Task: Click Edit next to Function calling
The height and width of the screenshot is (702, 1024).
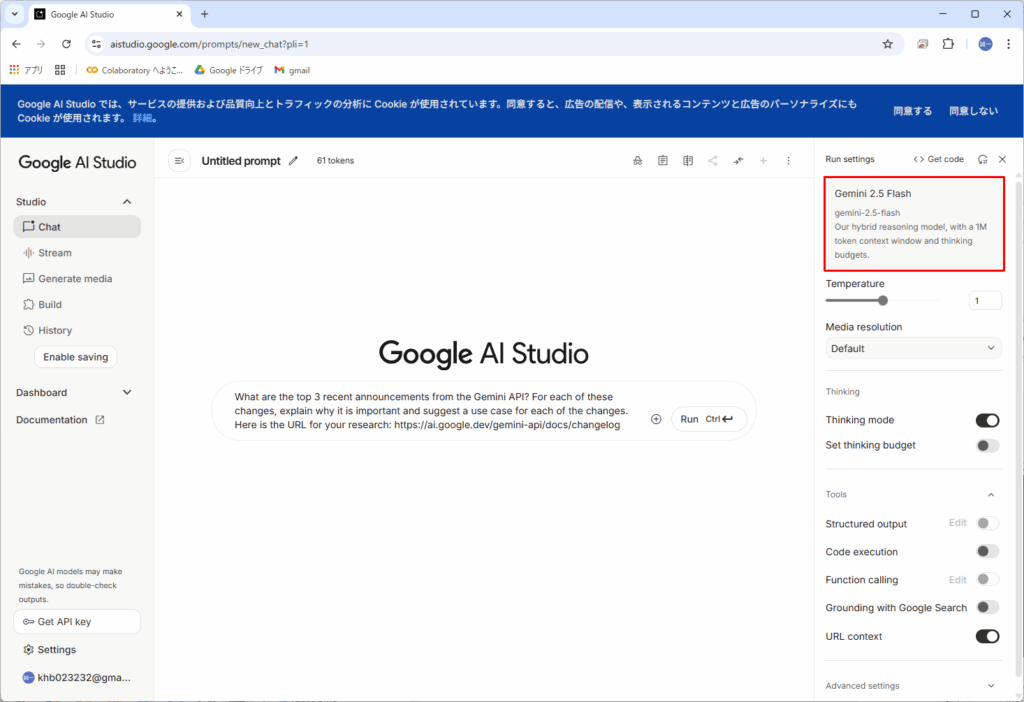Action: [x=957, y=580]
